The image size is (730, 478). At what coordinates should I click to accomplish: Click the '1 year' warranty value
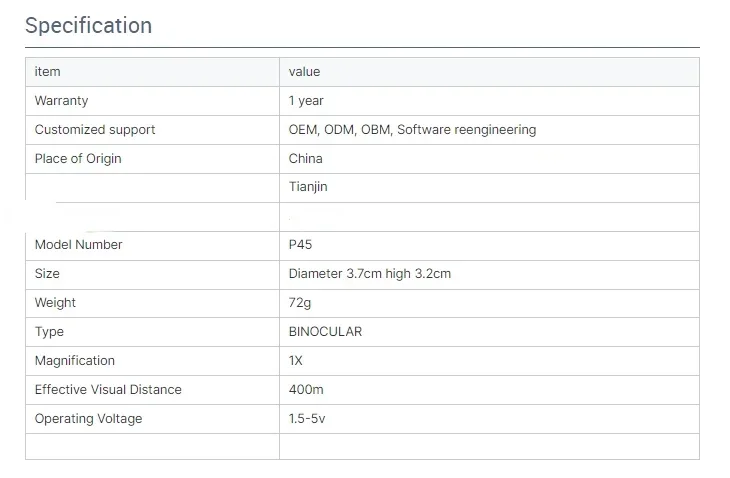306,101
